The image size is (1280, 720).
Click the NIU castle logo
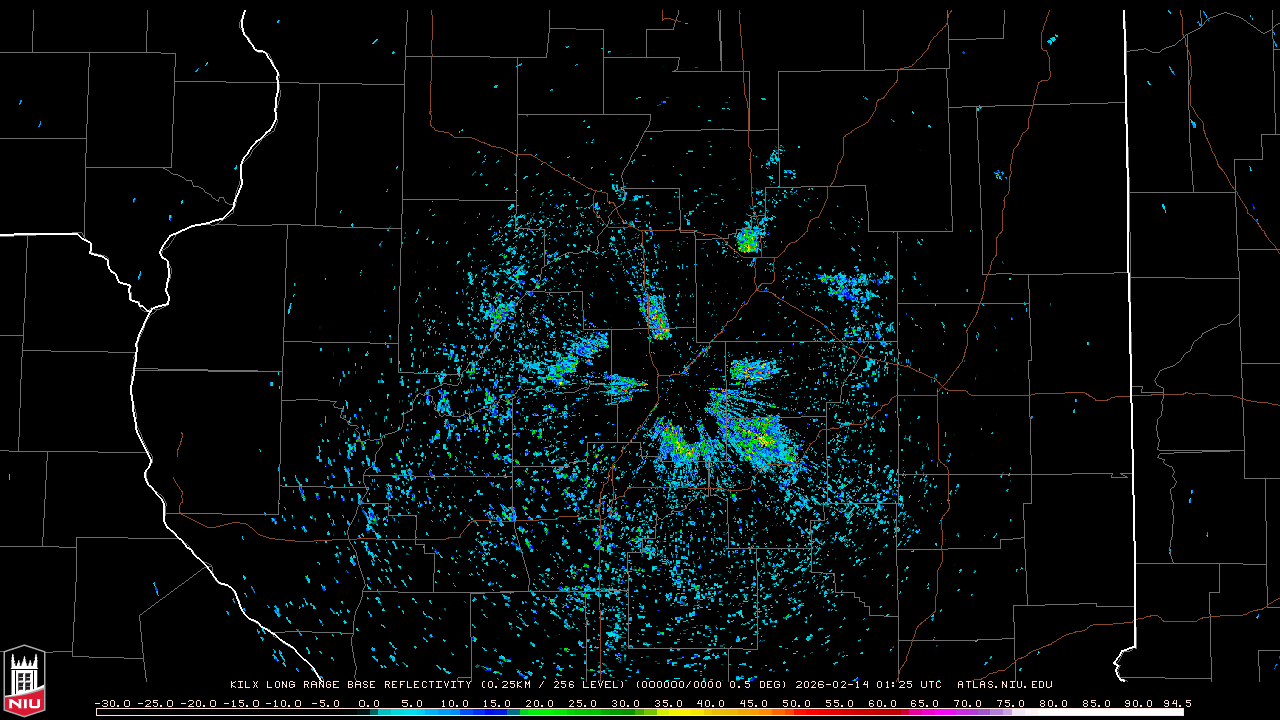[x=24, y=682]
